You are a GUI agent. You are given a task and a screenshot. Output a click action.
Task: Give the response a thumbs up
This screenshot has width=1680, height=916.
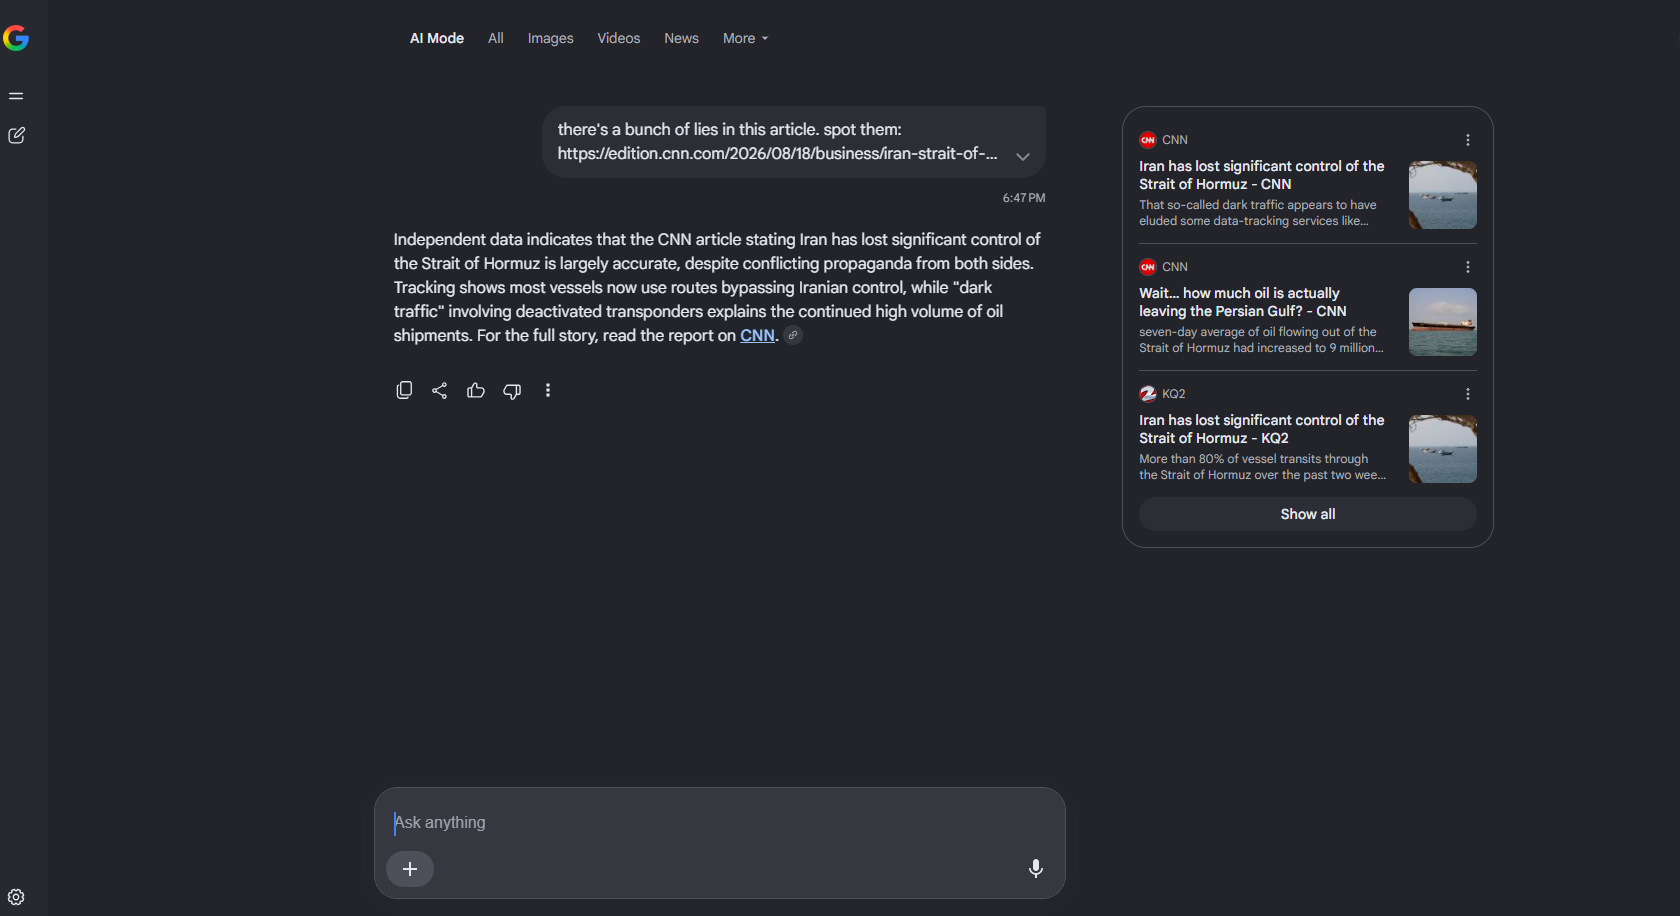pyautogui.click(x=476, y=390)
